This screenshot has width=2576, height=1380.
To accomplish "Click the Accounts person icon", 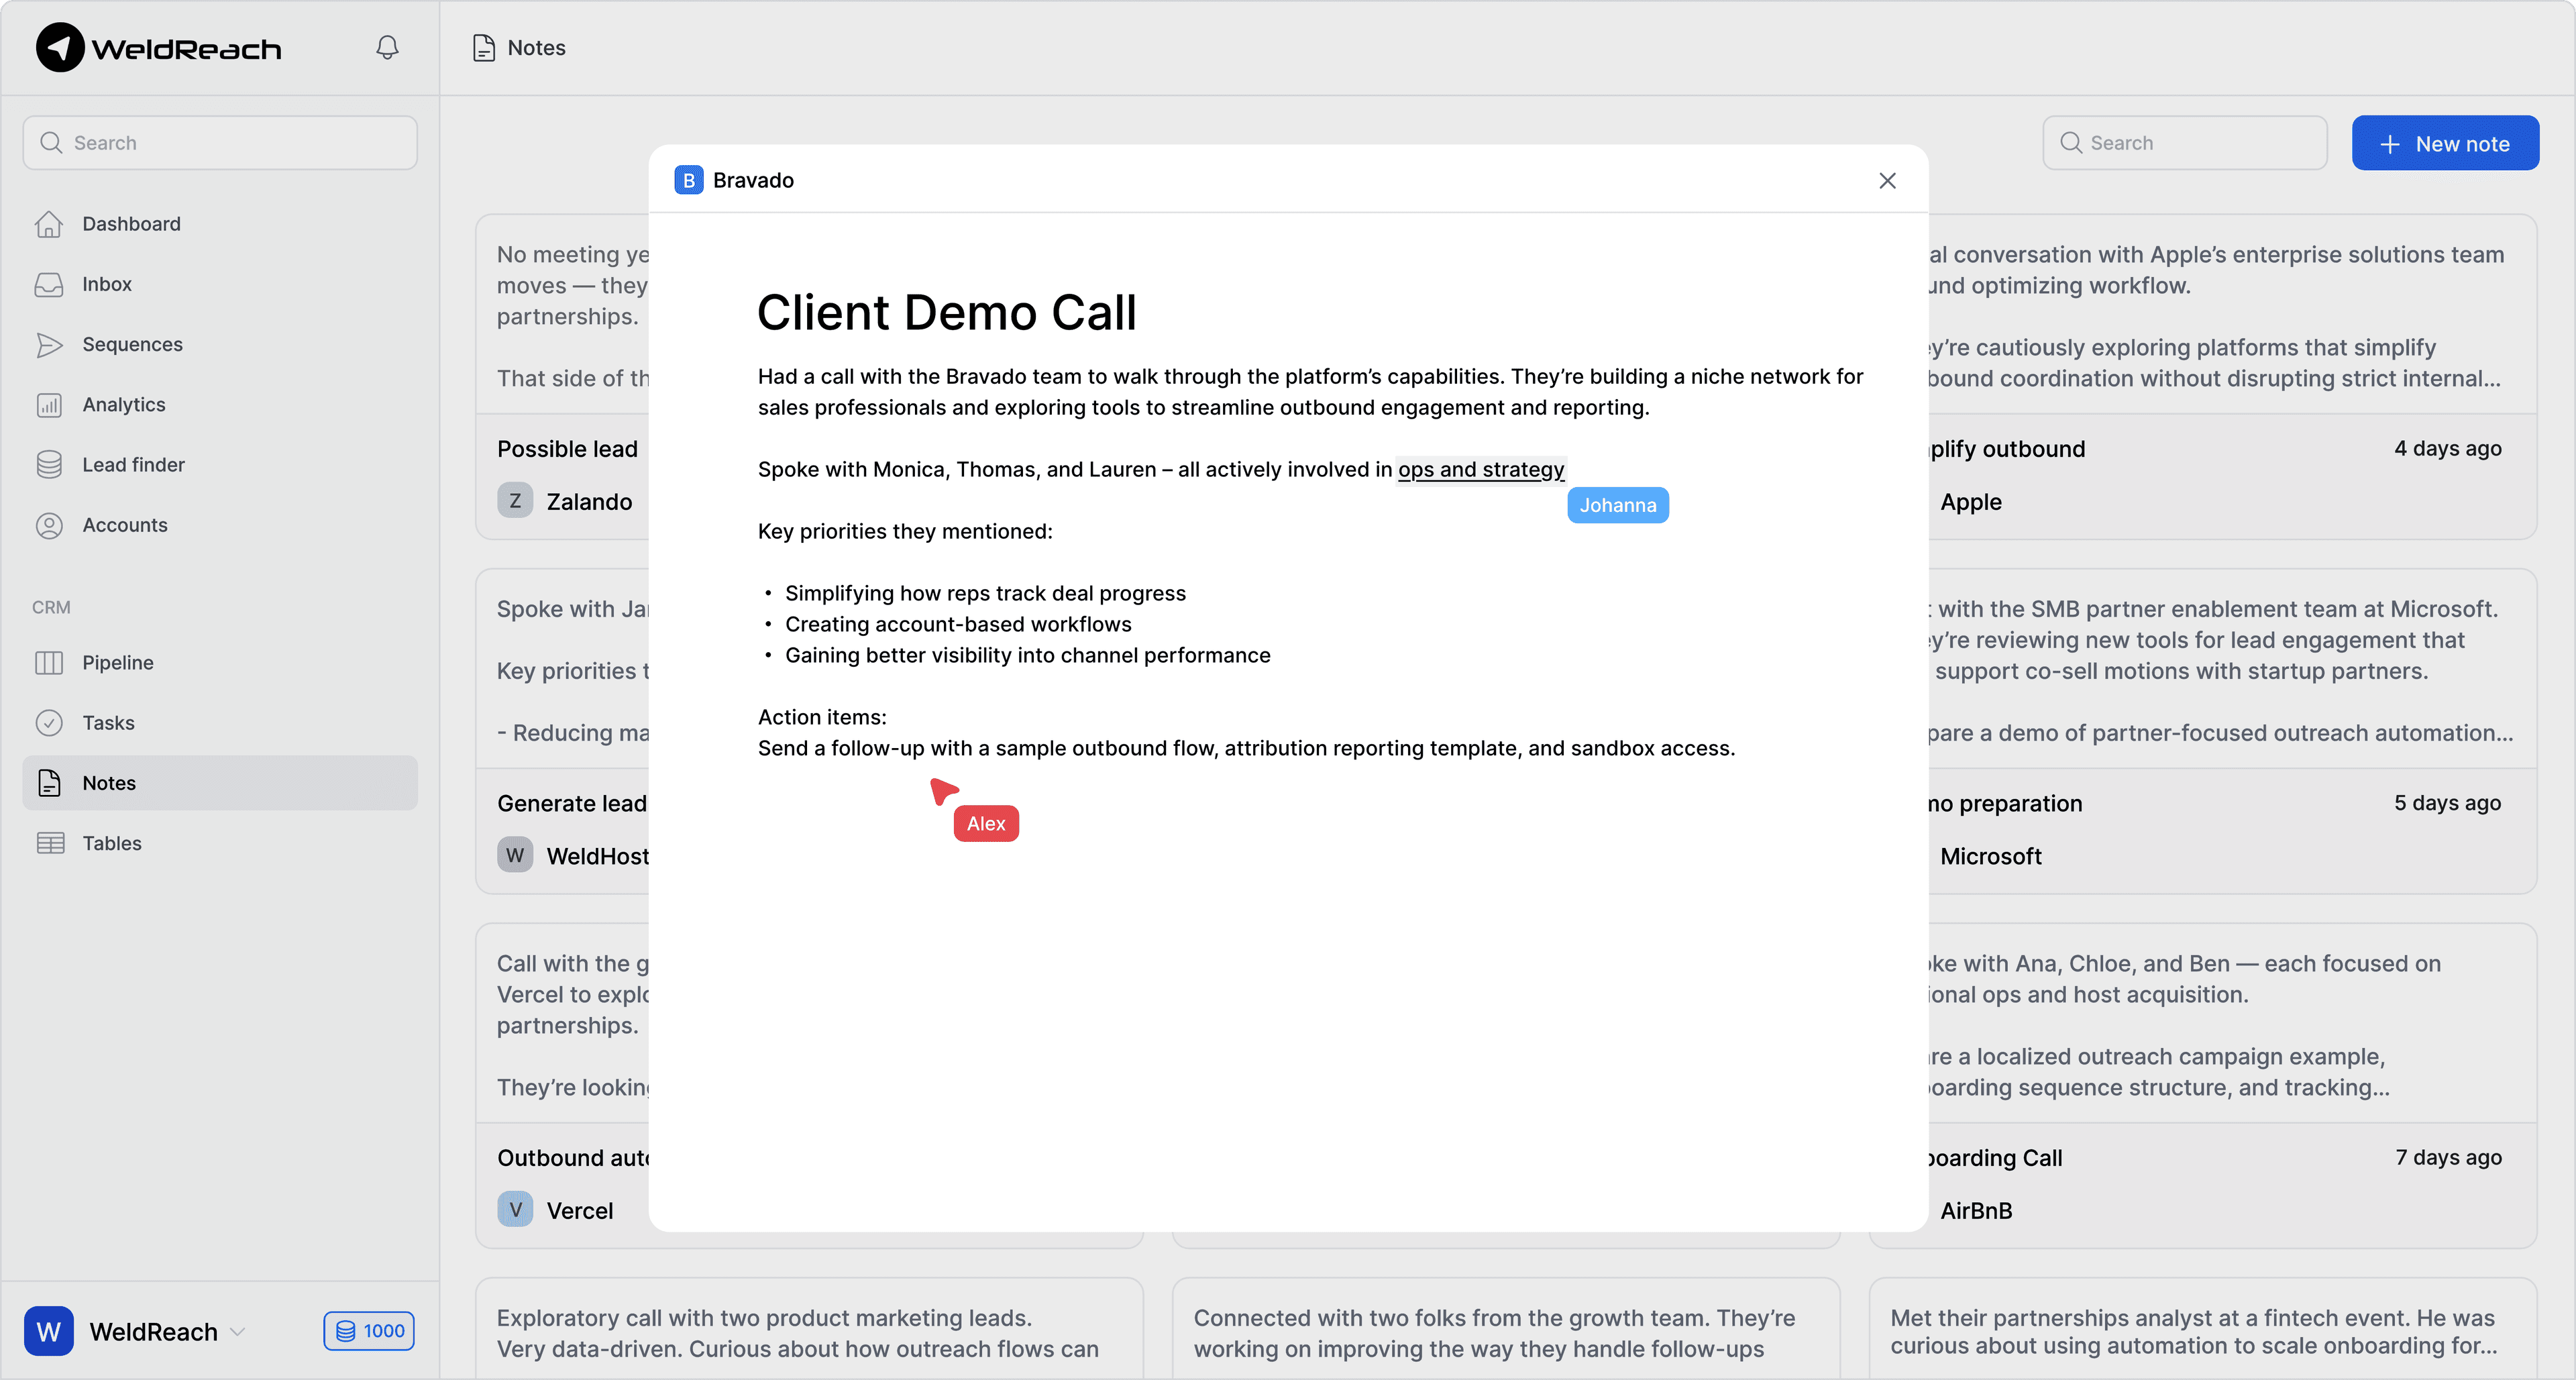I will [x=49, y=525].
